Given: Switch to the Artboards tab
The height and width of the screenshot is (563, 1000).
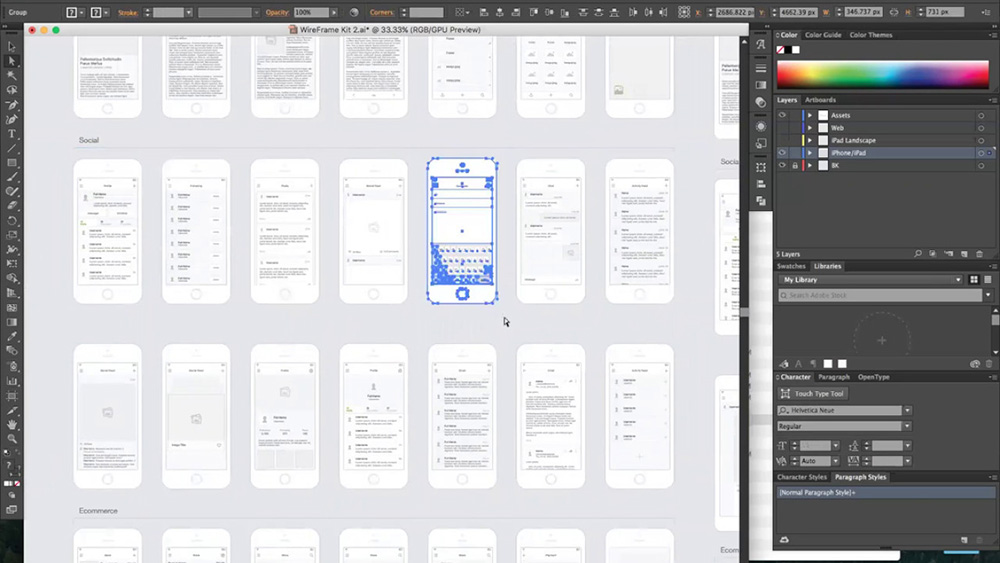Looking at the screenshot, I should pyautogui.click(x=820, y=100).
